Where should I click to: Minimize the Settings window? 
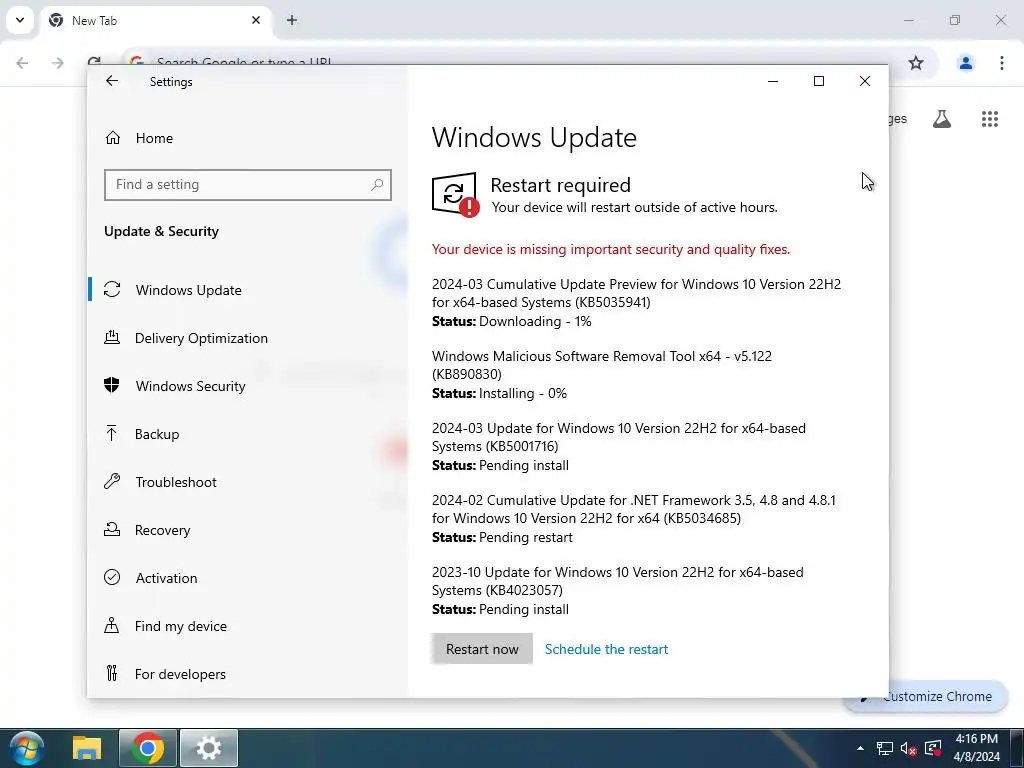pos(773,81)
